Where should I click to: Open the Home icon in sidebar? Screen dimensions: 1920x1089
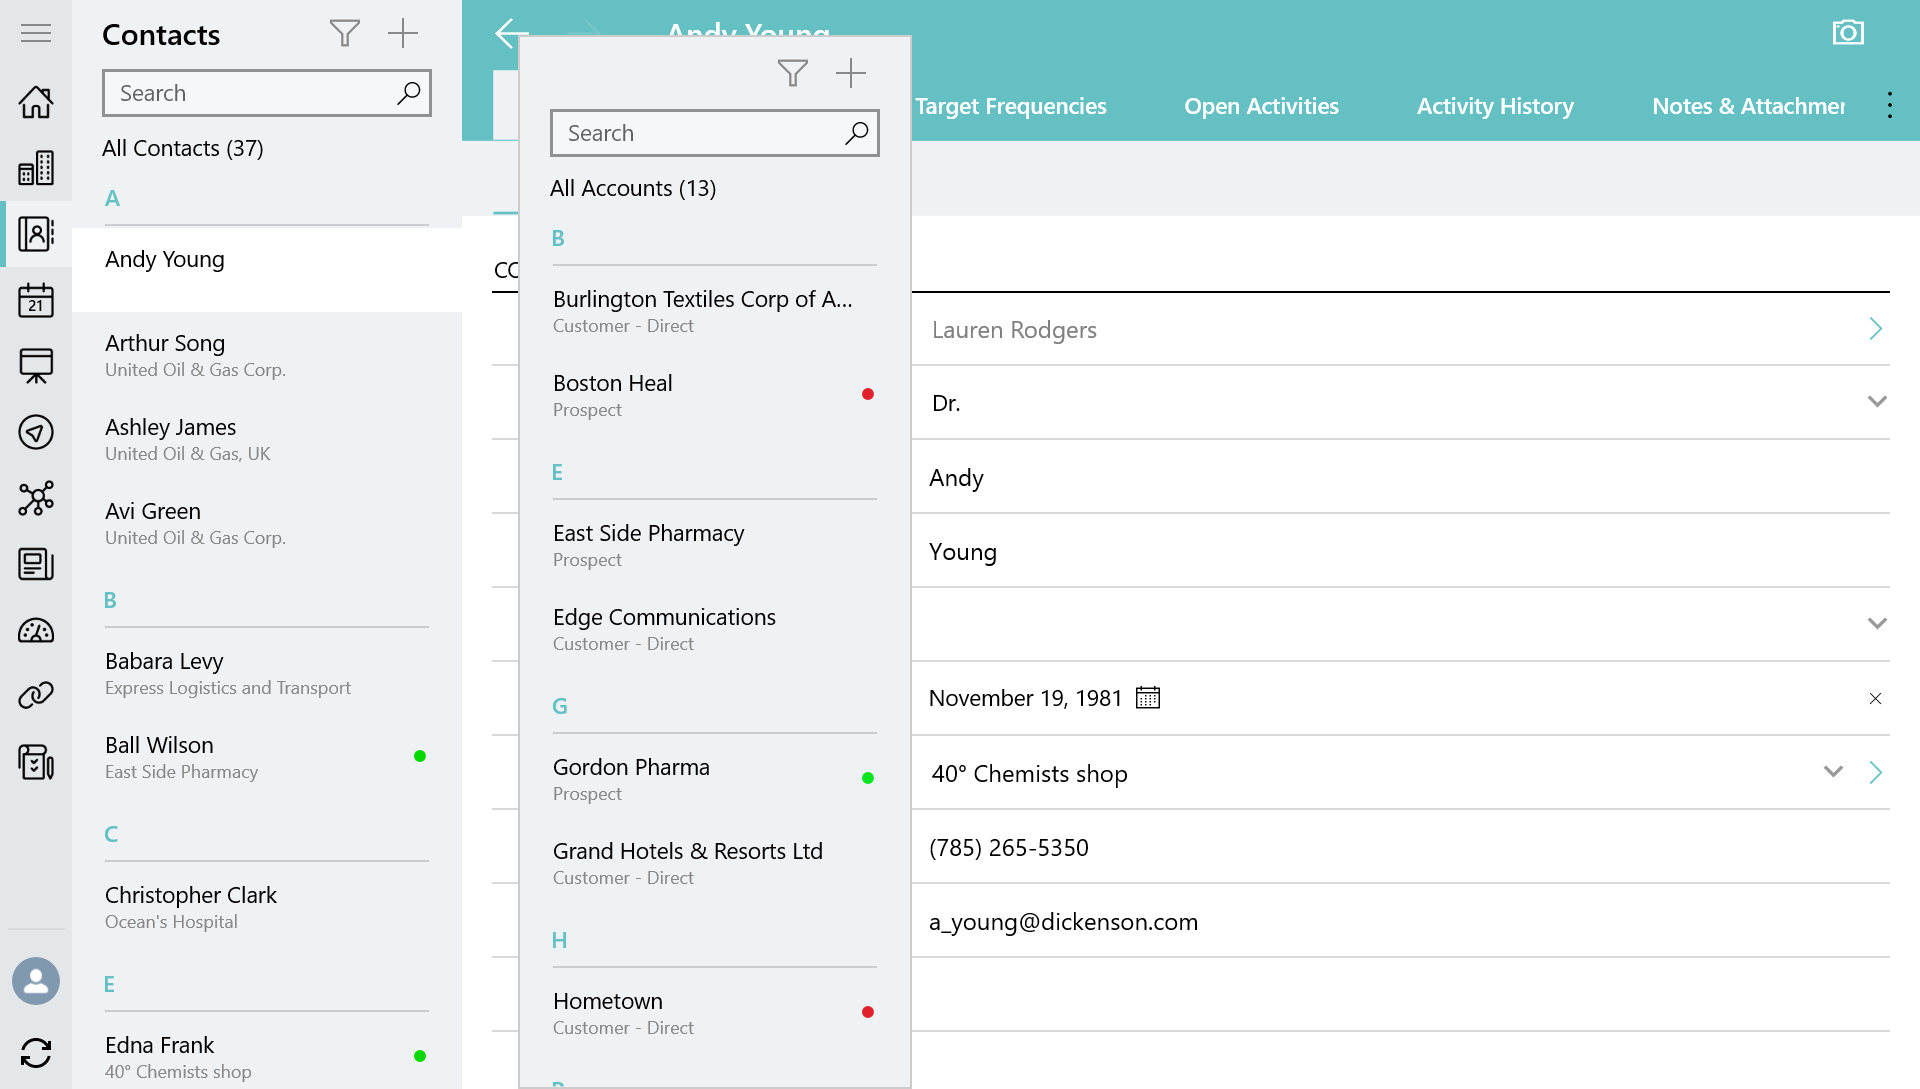(36, 101)
